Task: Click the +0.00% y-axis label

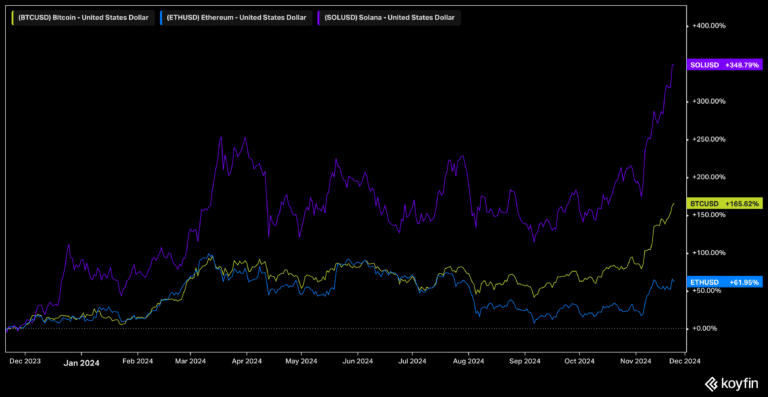Action: click(x=706, y=328)
